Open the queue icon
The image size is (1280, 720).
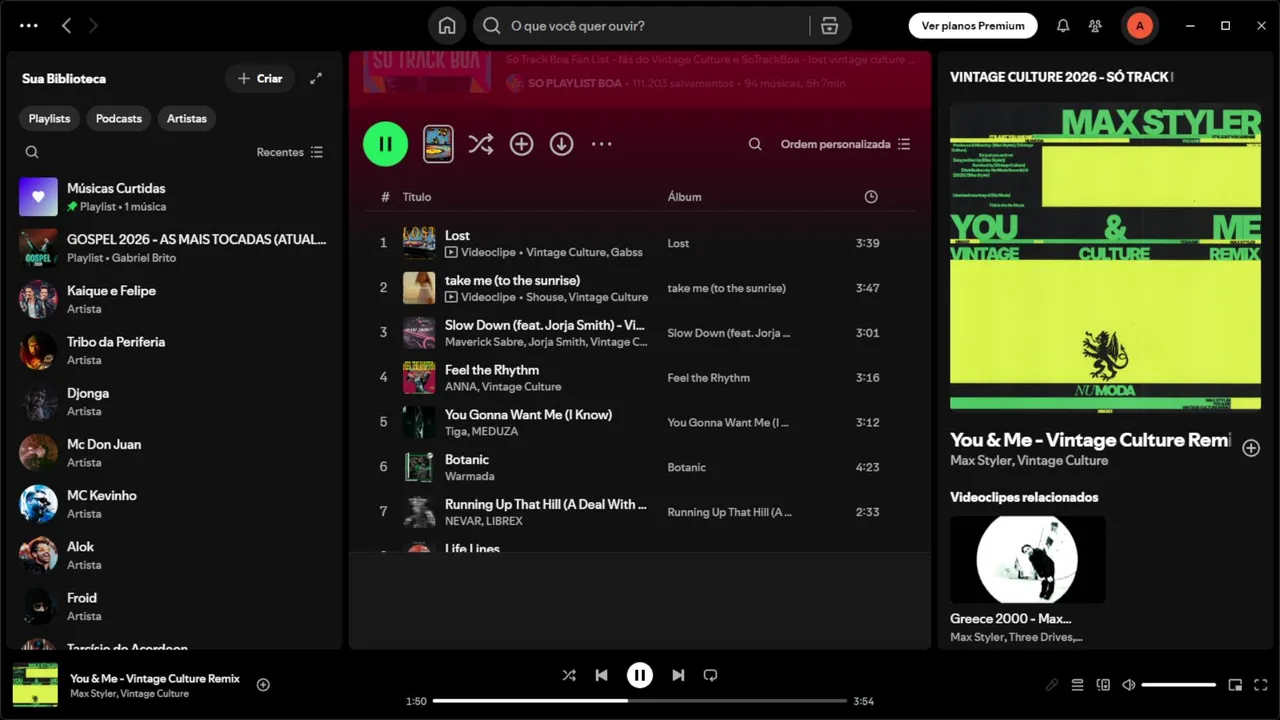click(x=1077, y=685)
